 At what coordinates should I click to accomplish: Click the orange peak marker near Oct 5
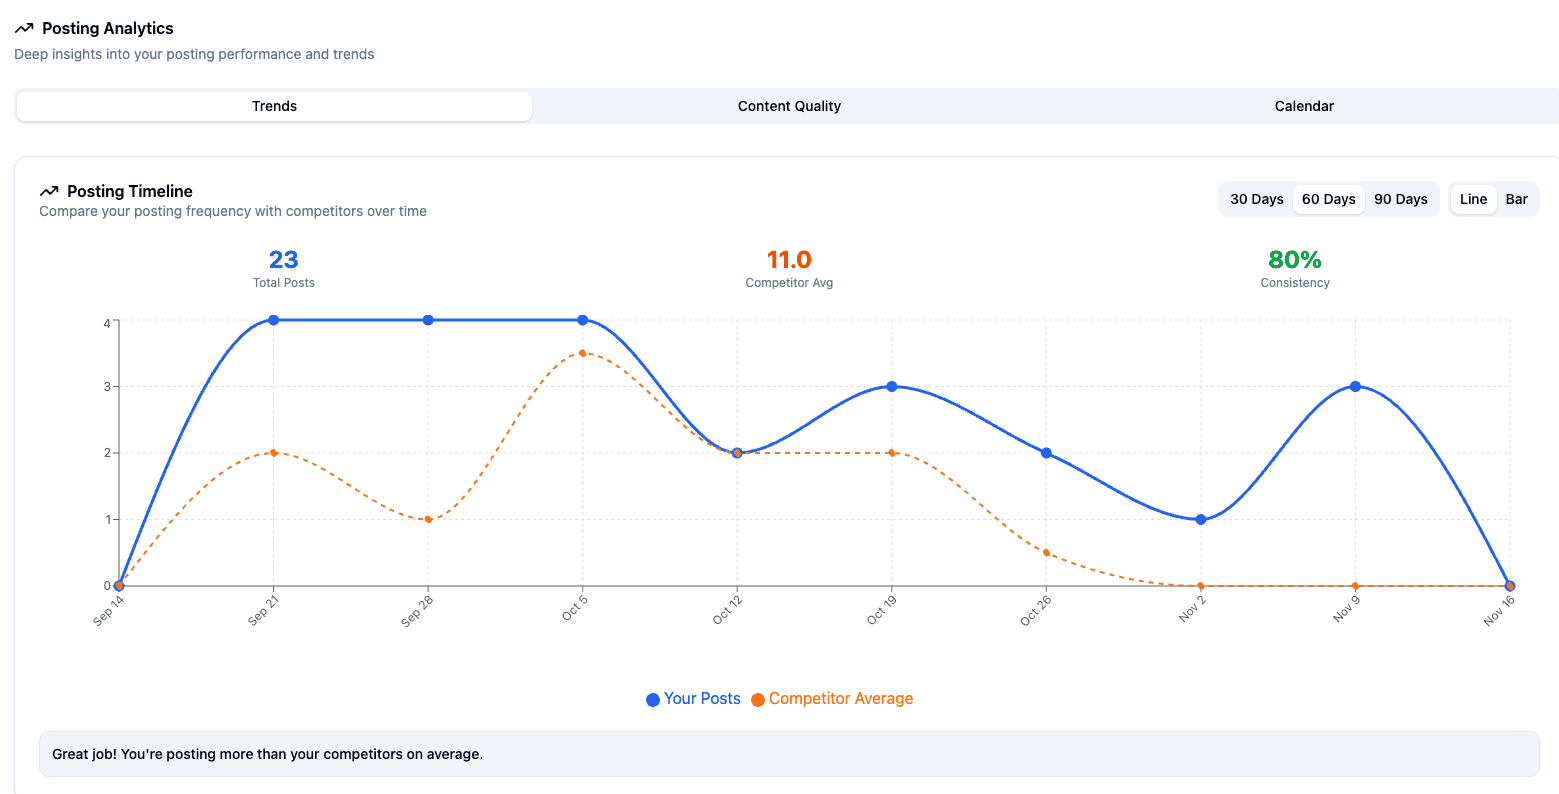click(x=583, y=353)
